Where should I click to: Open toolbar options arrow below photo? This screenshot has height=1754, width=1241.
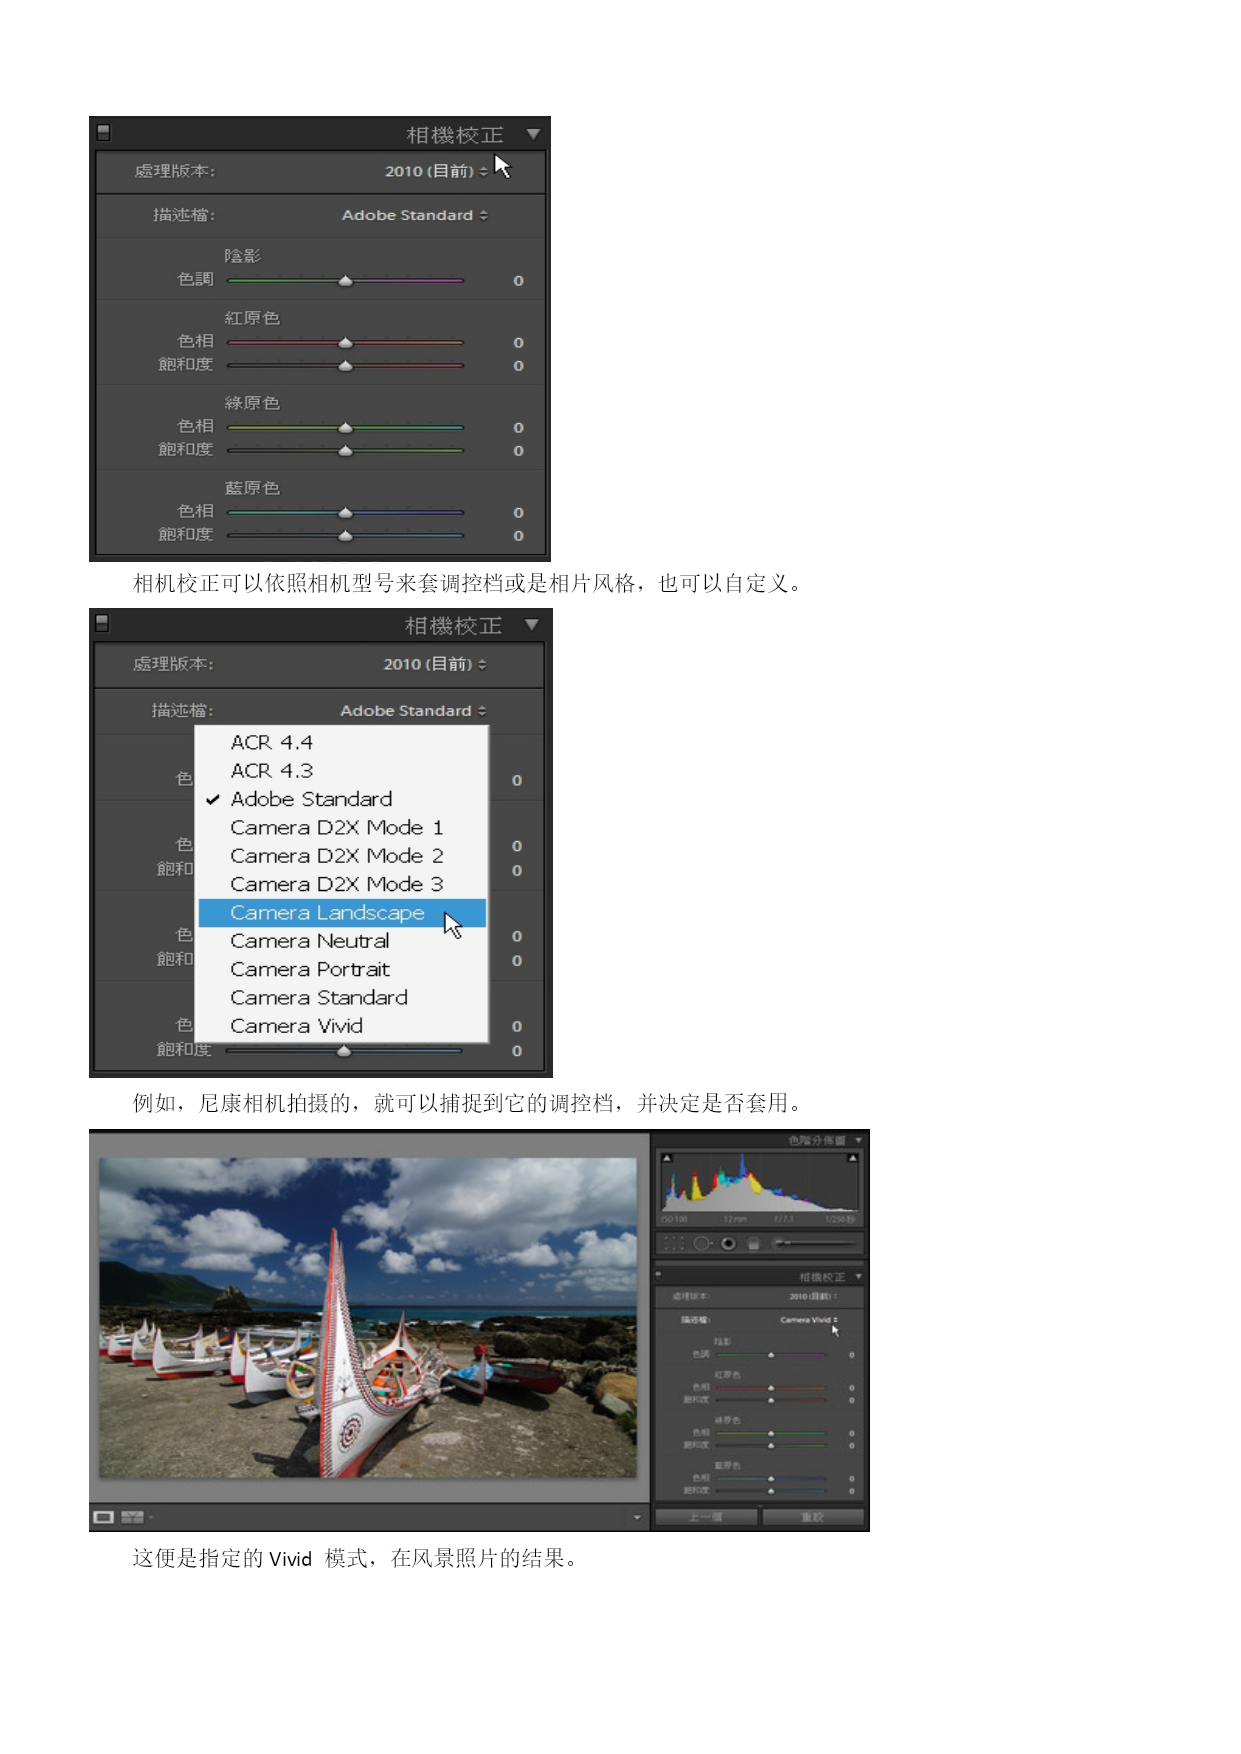pyautogui.click(x=637, y=1517)
